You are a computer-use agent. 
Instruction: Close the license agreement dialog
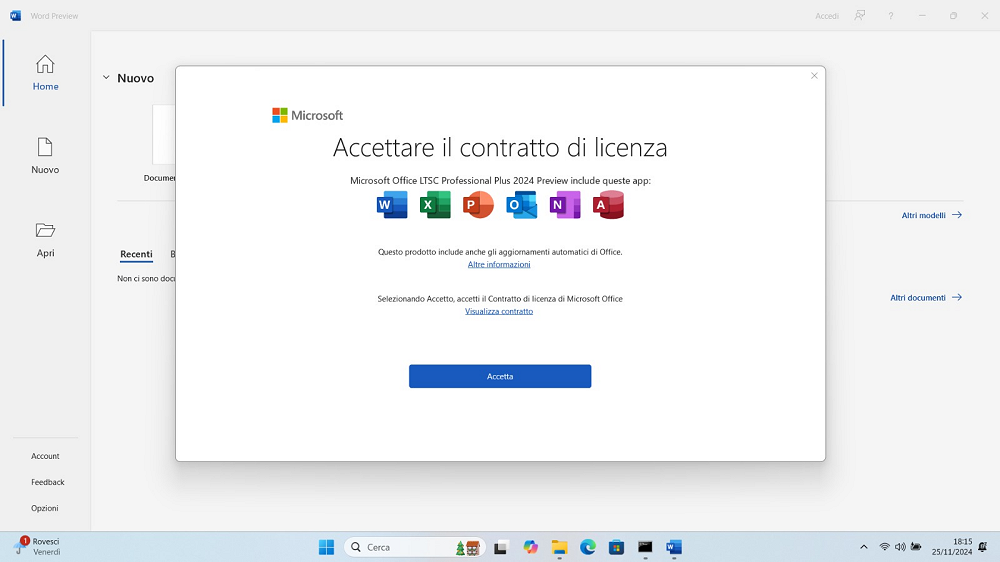point(814,76)
